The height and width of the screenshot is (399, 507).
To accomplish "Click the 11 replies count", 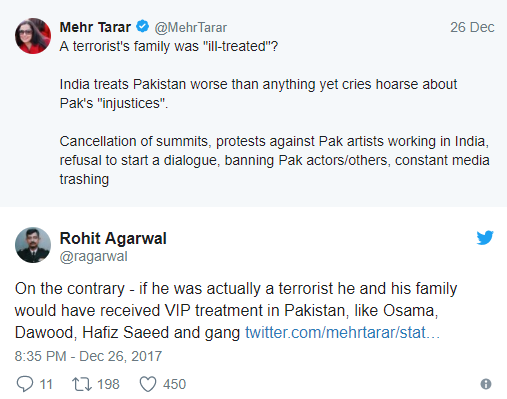I will [46, 384].
